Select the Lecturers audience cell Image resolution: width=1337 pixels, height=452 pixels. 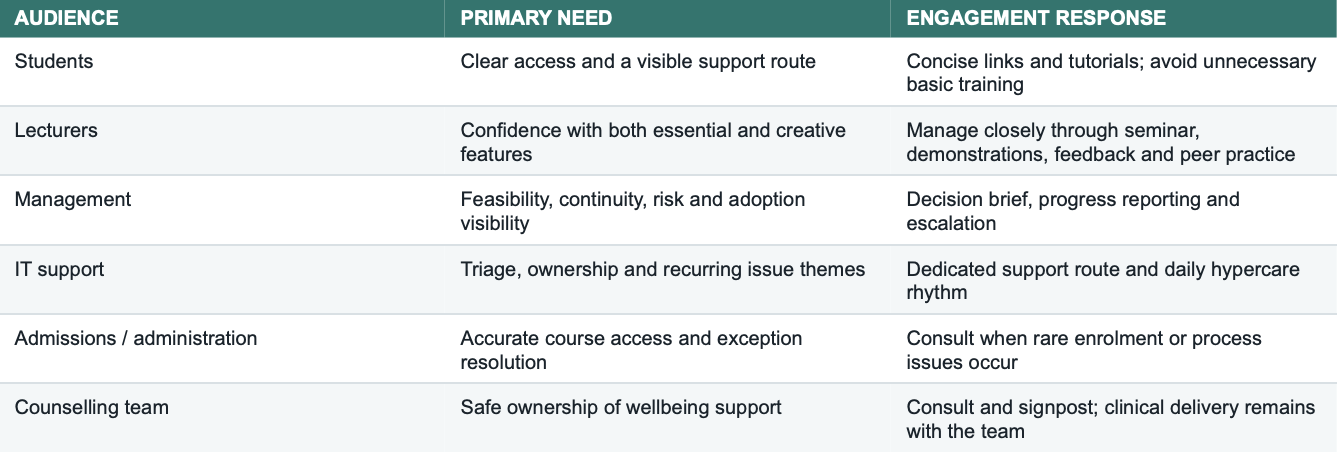(x=222, y=141)
